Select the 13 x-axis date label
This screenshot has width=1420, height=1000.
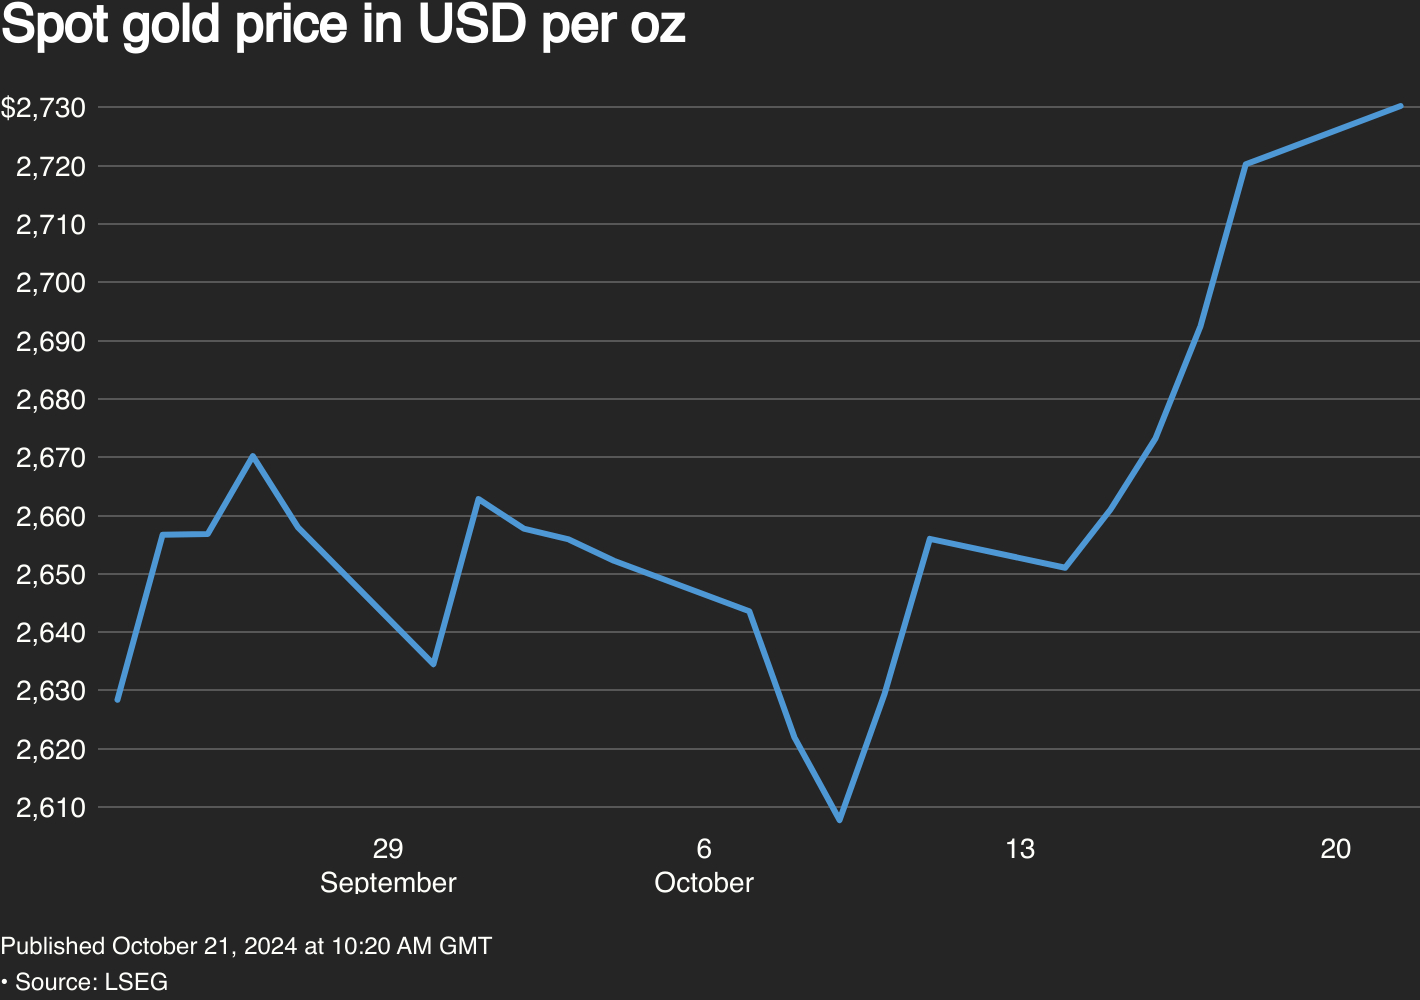point(1020,850)
